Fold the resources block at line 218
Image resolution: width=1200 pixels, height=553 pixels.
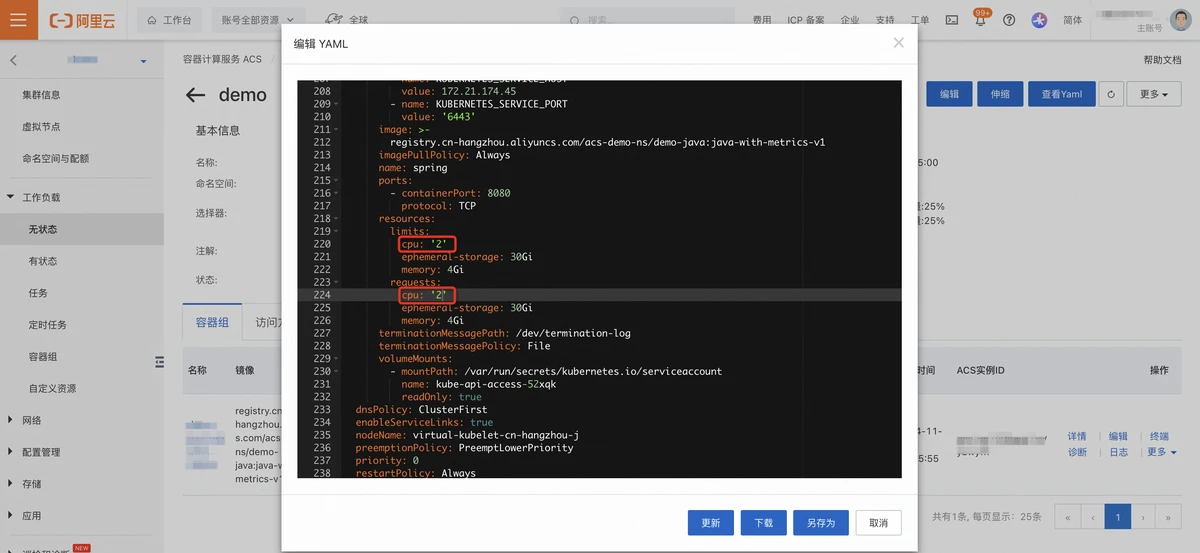click(337, 219)
